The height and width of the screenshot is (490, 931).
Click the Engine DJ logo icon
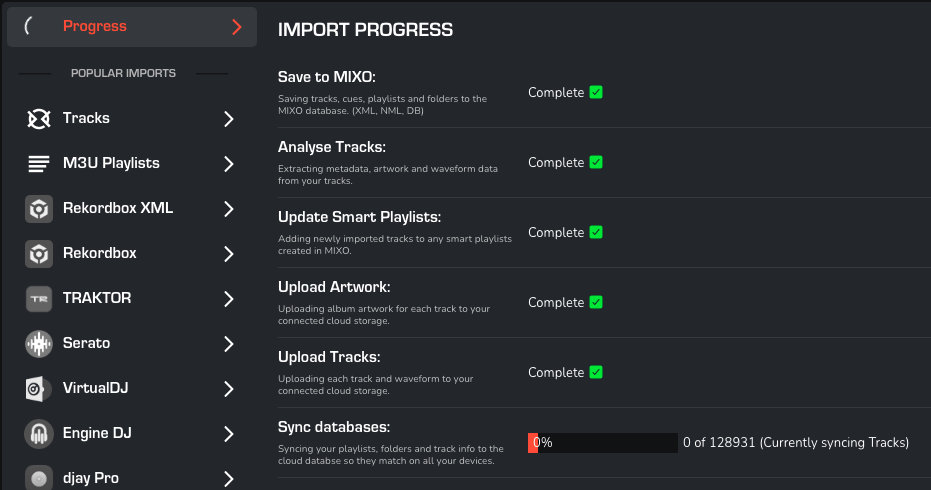[39, 434]
